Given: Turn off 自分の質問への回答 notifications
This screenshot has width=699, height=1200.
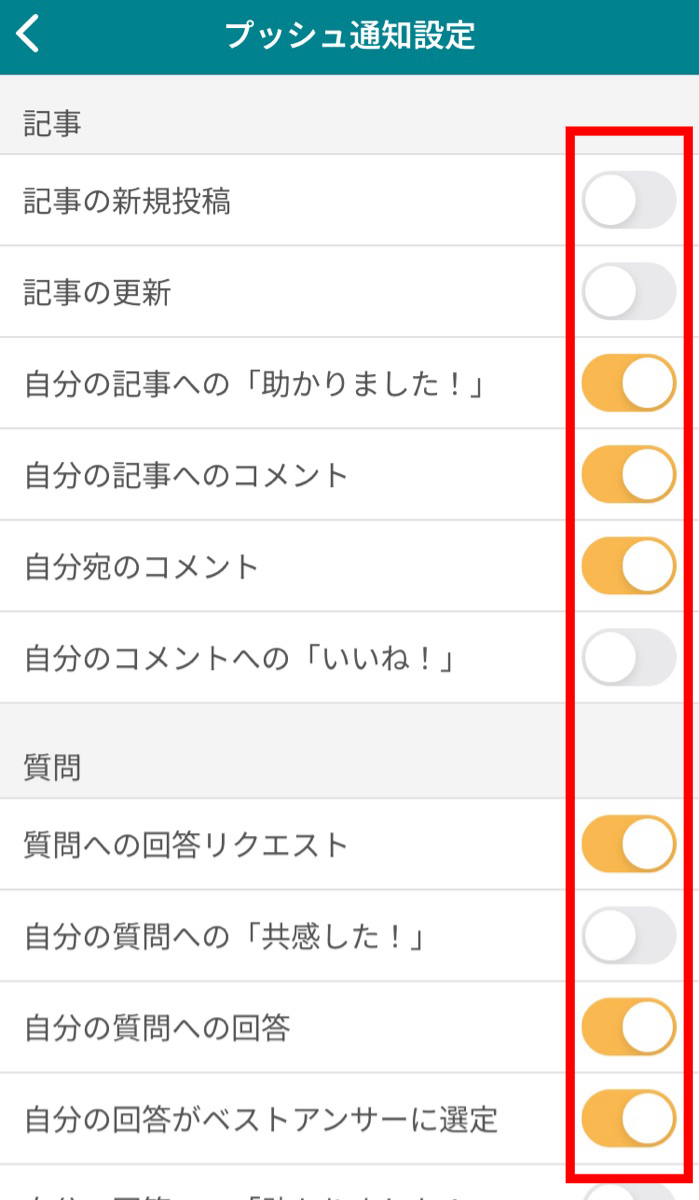Looking at the screenshot, I should (x=629, y=1027).
